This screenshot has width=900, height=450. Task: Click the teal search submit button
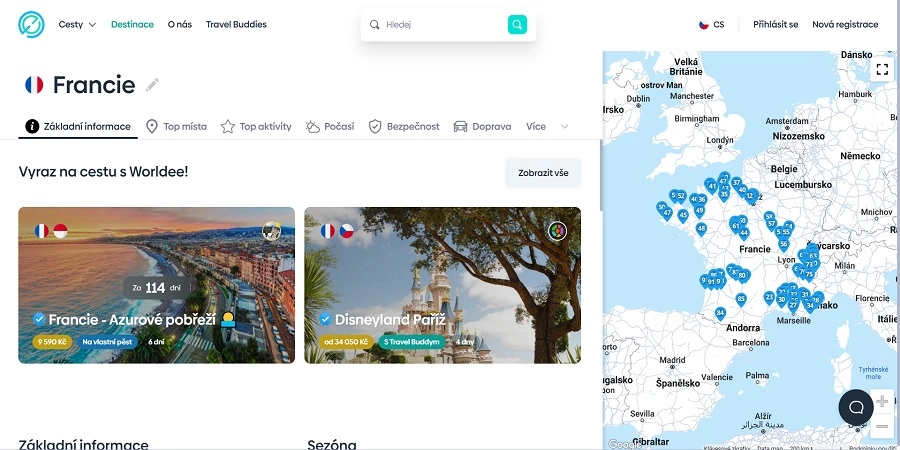coord(517,25)
